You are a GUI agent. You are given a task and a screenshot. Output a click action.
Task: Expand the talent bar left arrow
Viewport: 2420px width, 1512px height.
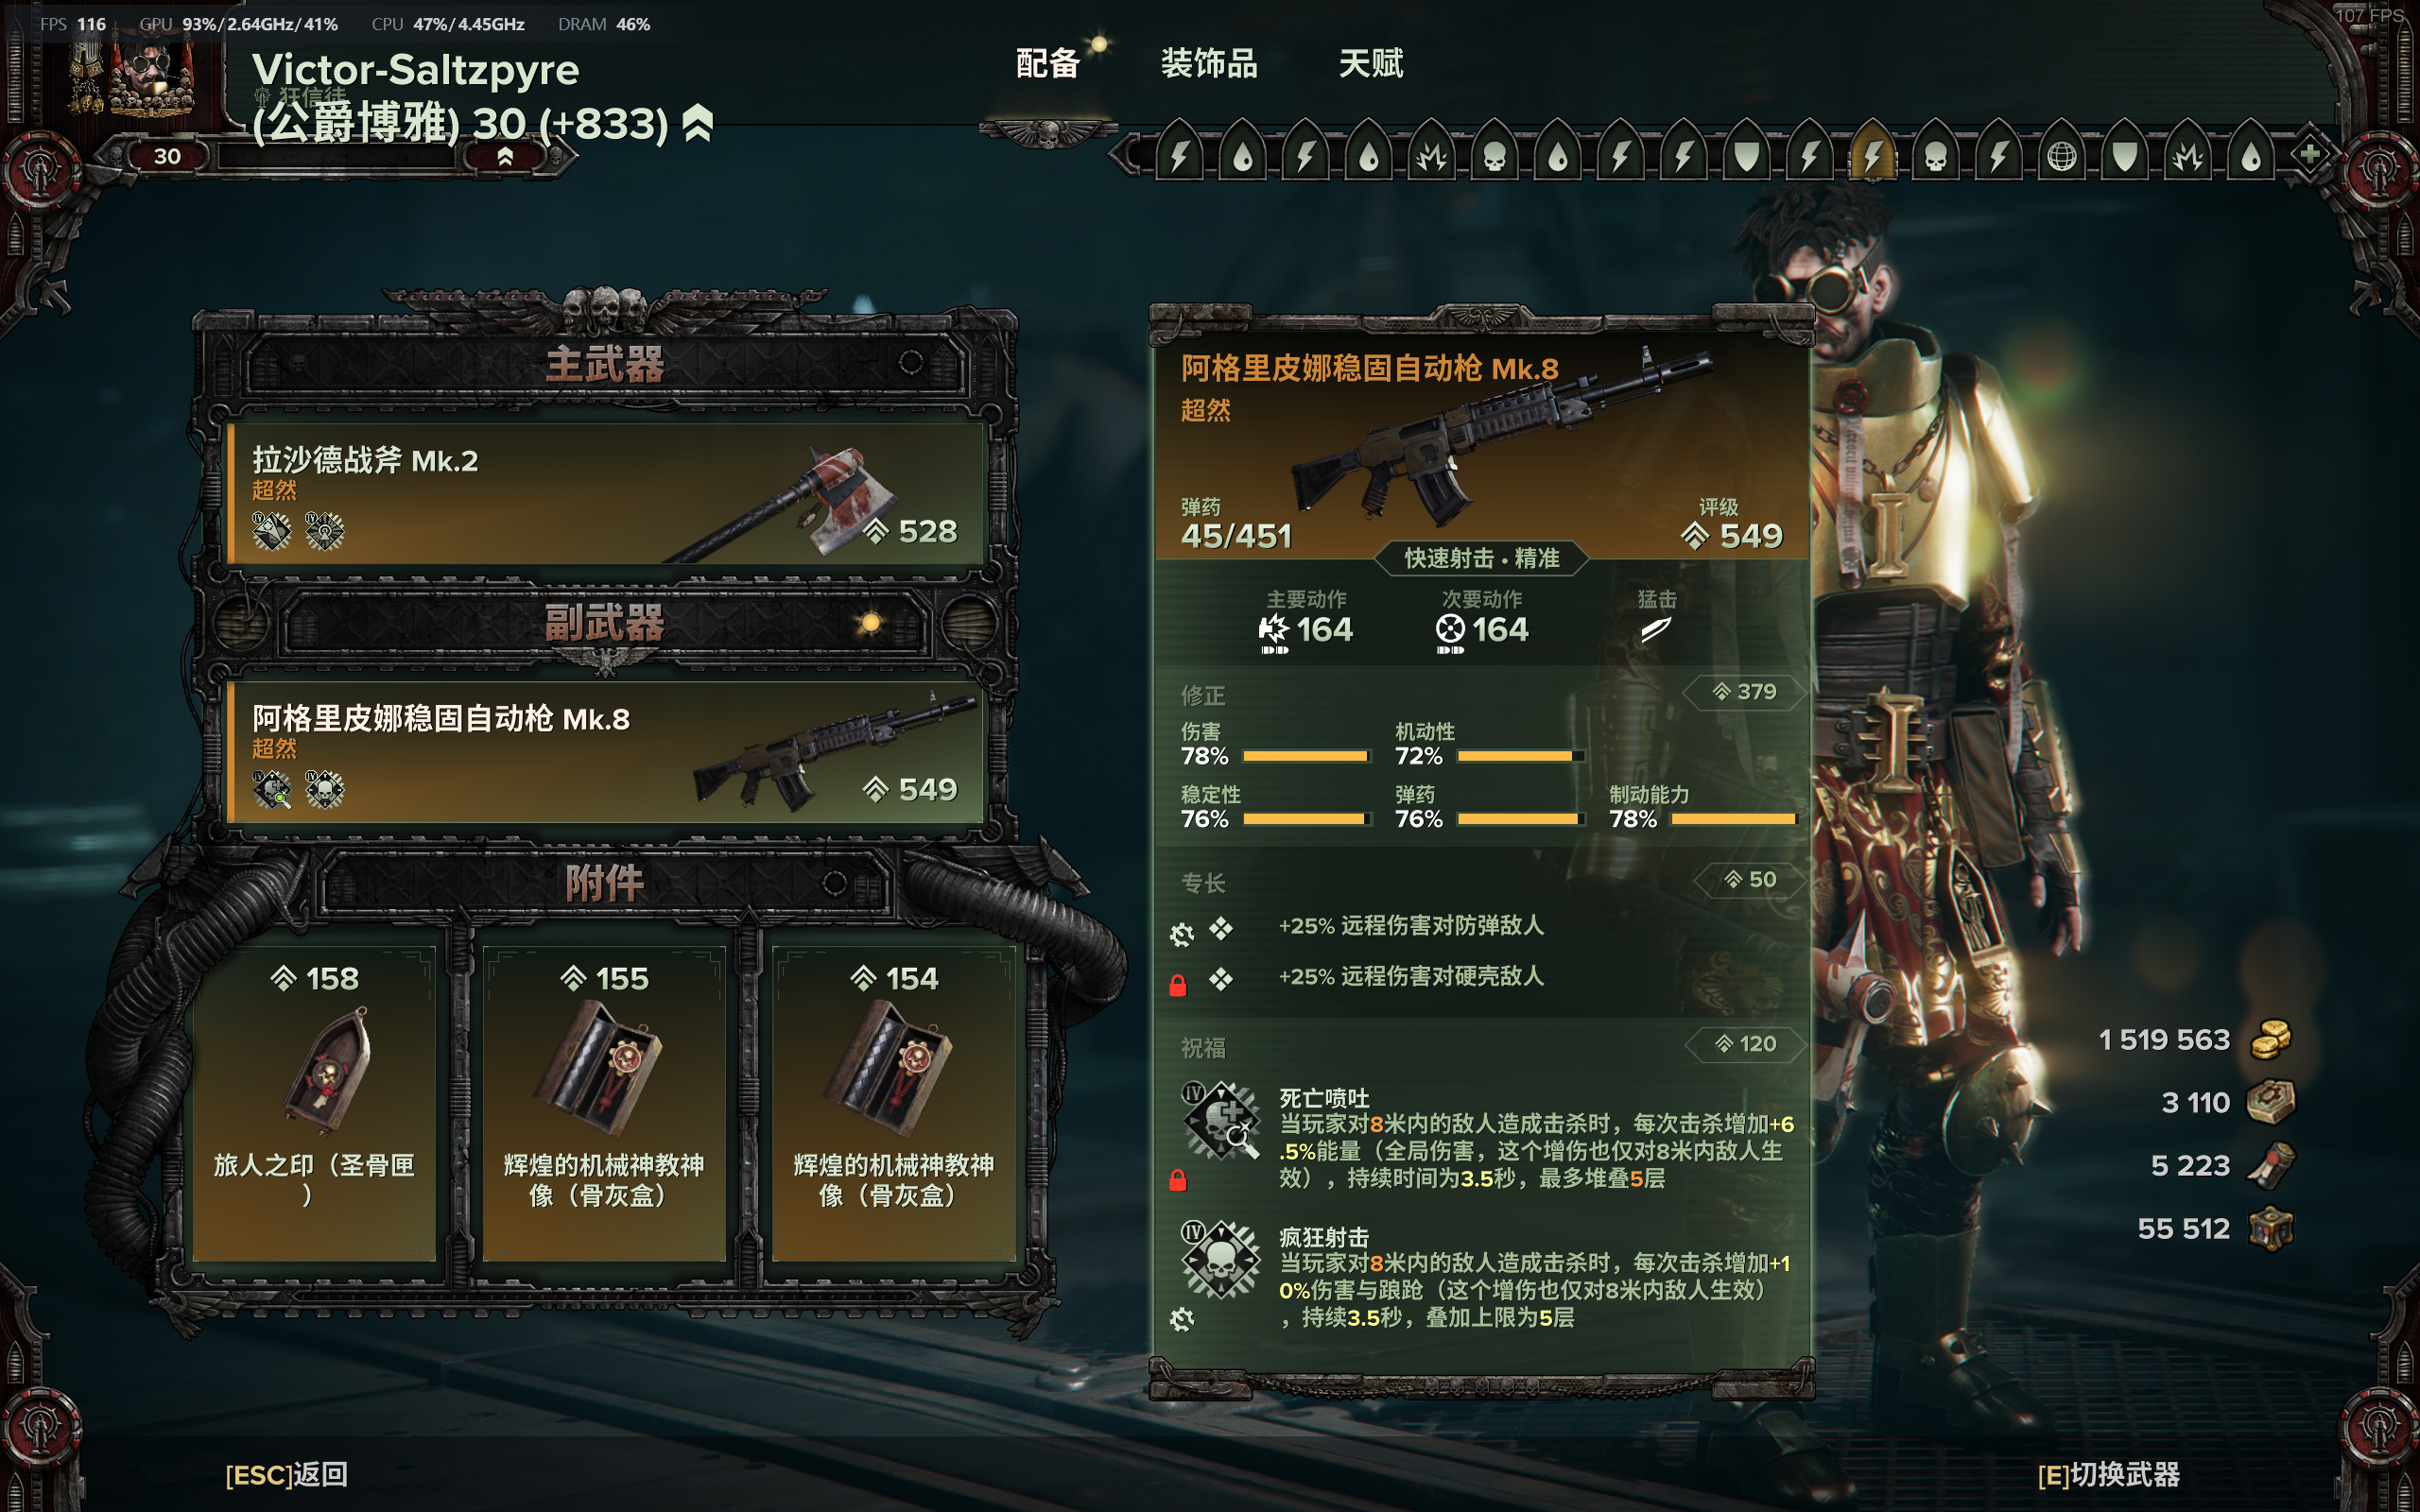[x=1129, y=155]
